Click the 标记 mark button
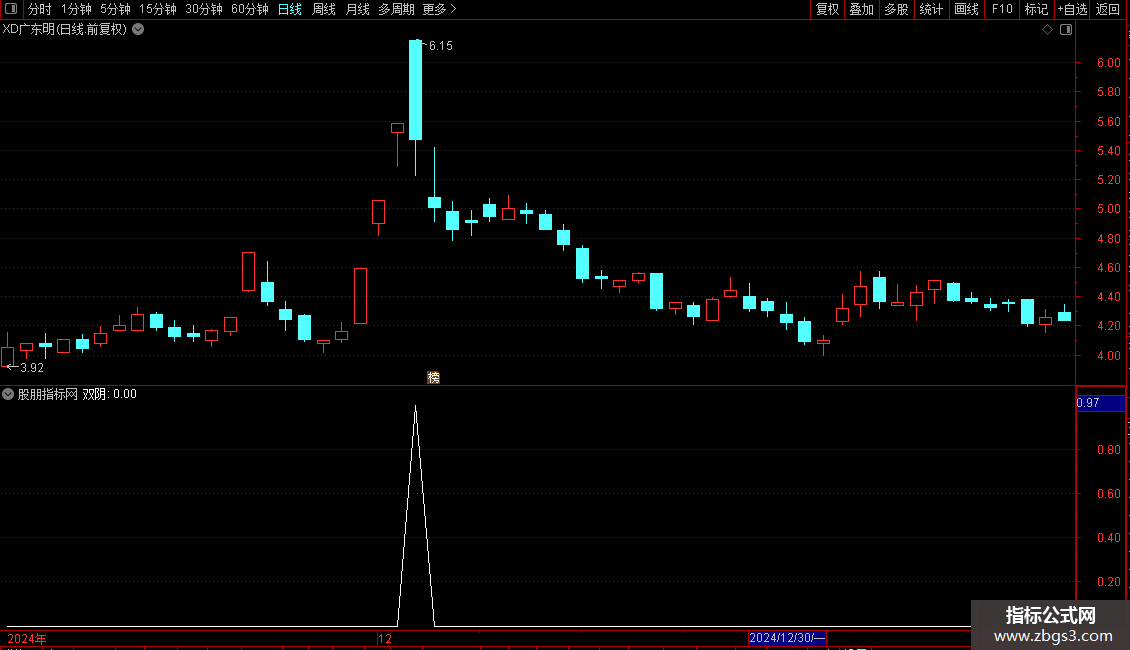1130x650 pixels. coord(1036,9)
